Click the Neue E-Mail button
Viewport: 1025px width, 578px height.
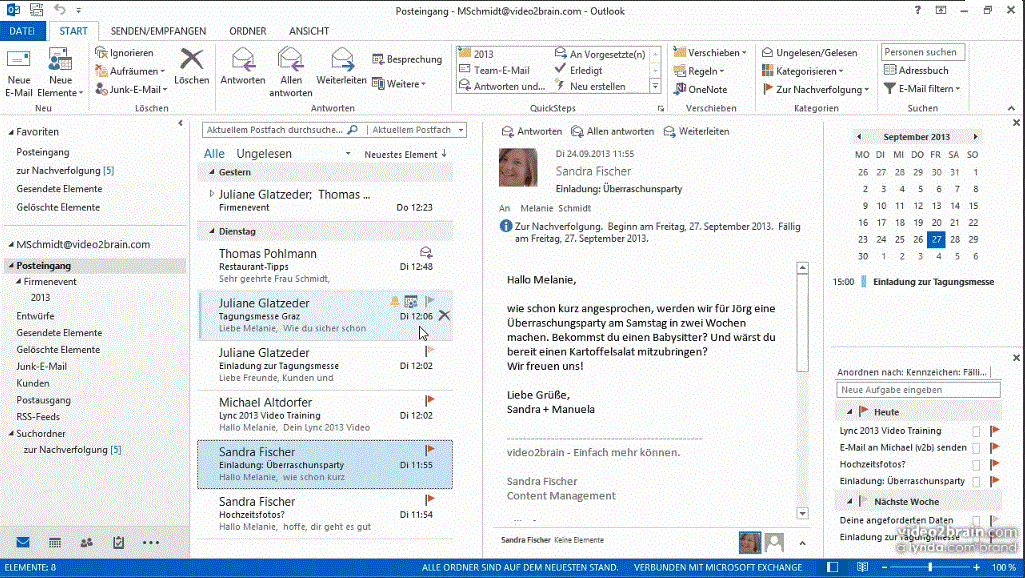tap(18, 73)
